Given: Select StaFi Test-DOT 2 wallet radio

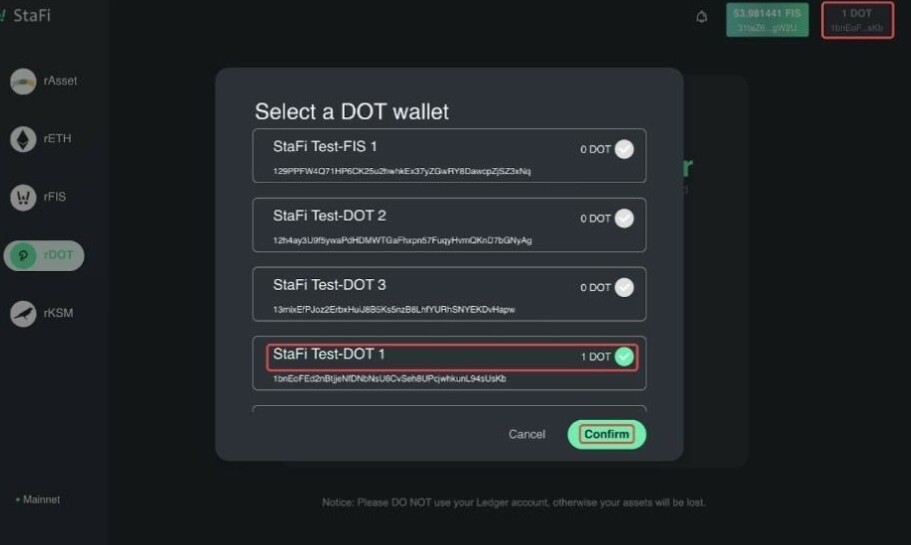Looking at the screenshot, I should coord(624,218).
